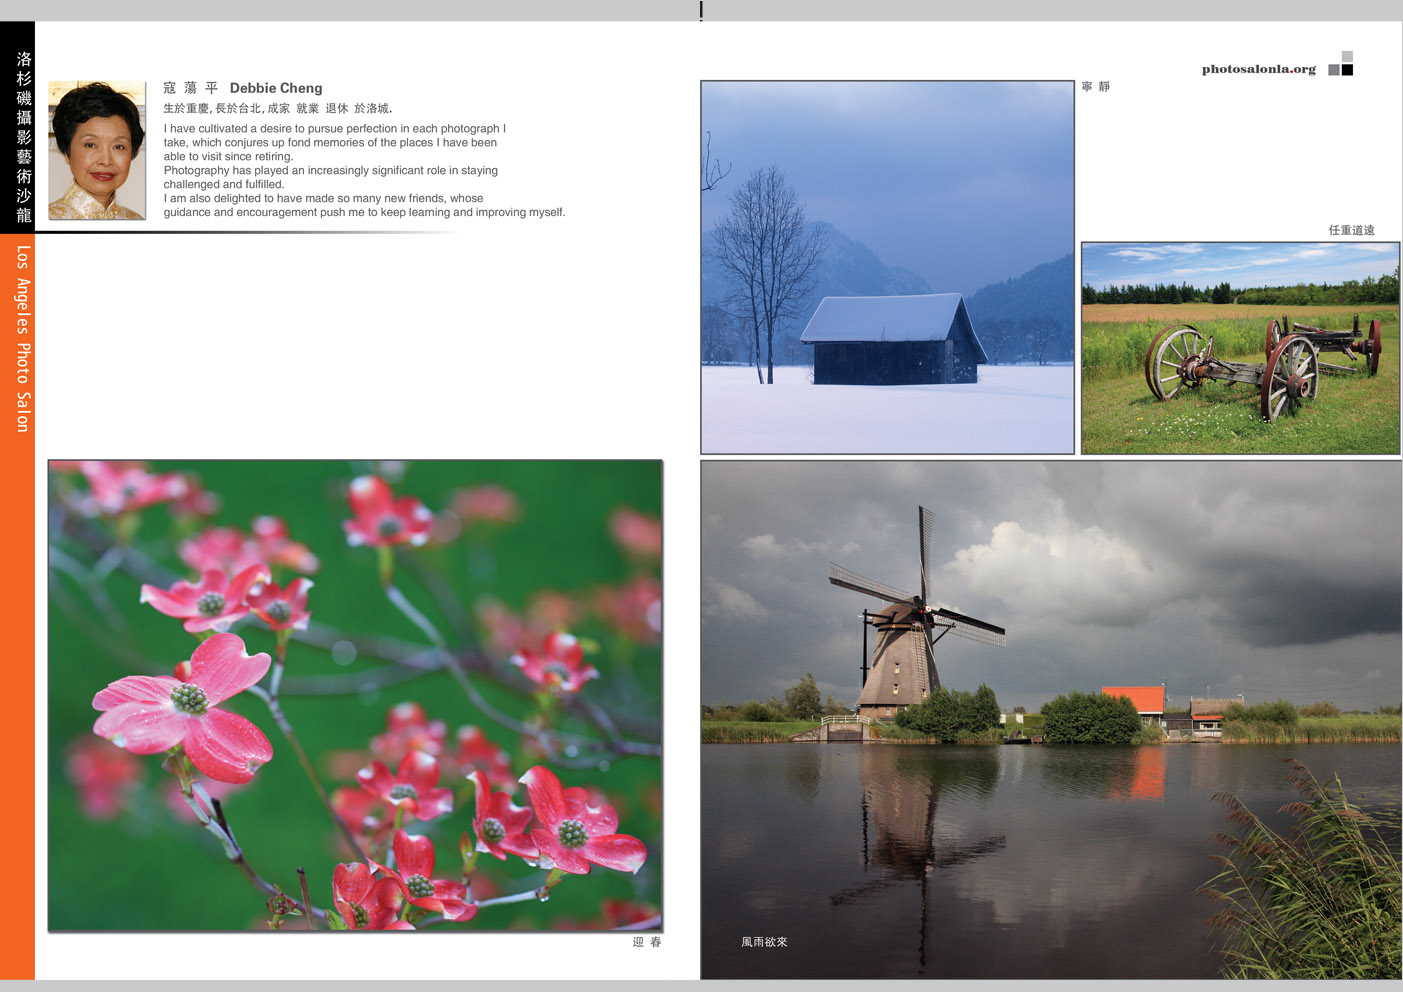Click the 寧靜 caption beside the snow photo
The width and height of the screenshot is (1403, 992).
(1096, 87)
